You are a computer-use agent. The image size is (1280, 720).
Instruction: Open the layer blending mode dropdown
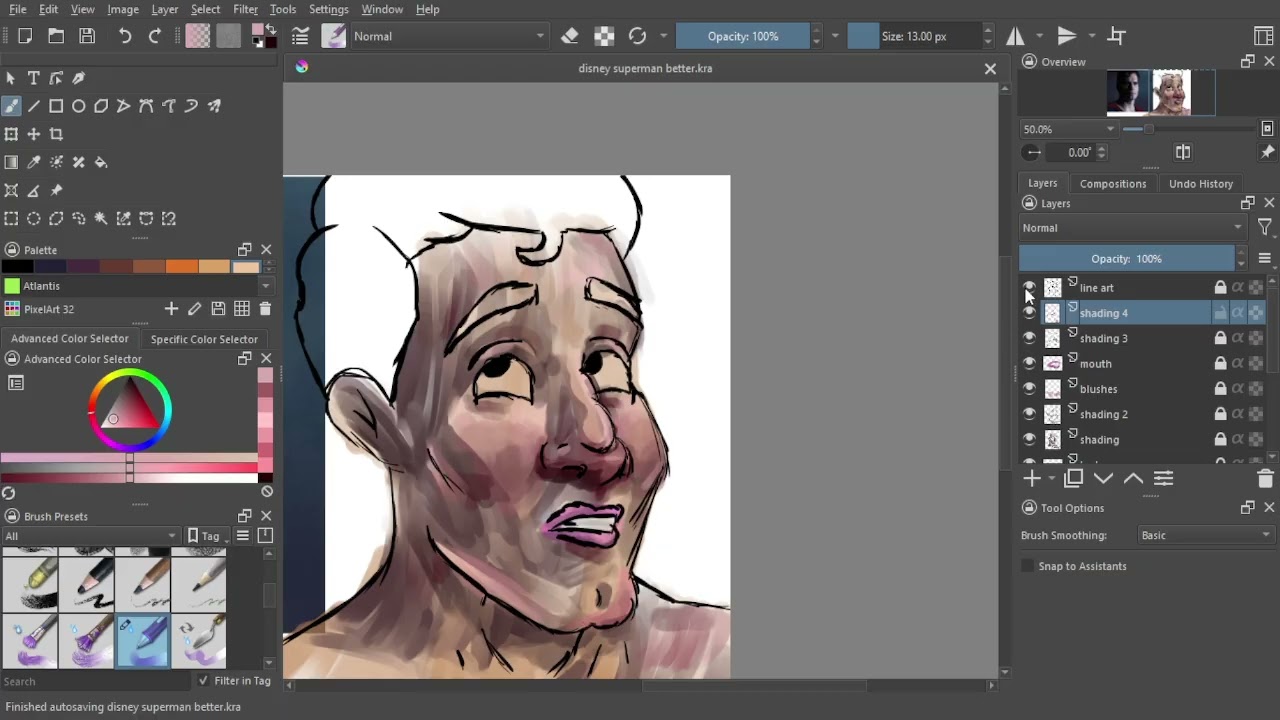point(1131,228)
